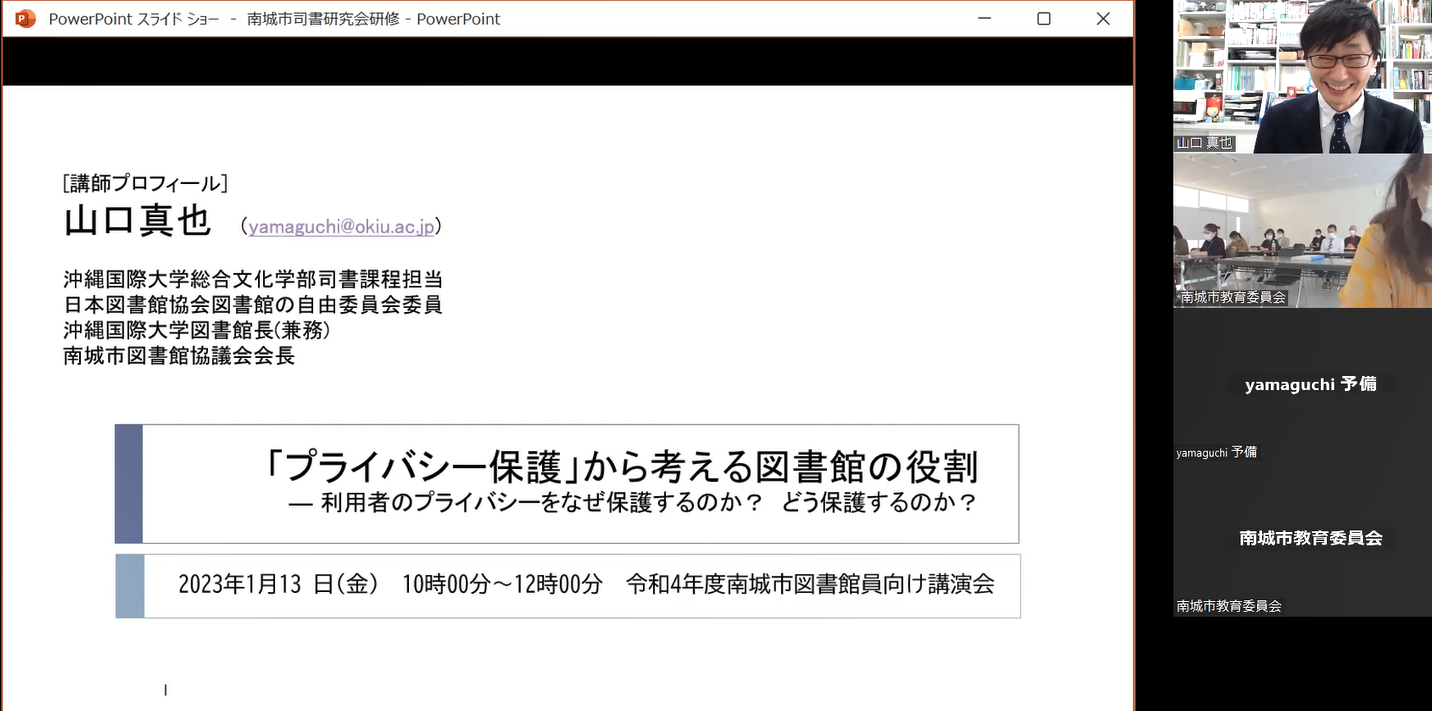Image resolution: width=1432 pixels, height=711 pixels.
Task: Click the PowerPoint logo in the title bar
Action: (25, 19)
